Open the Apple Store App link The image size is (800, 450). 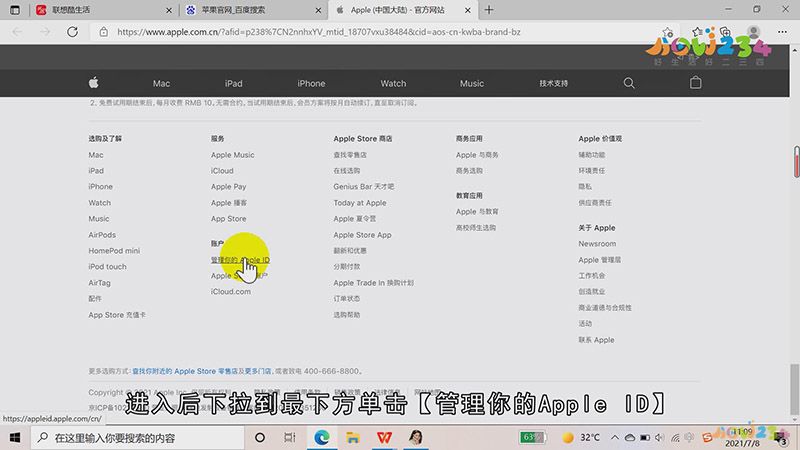tap(362, 235)
